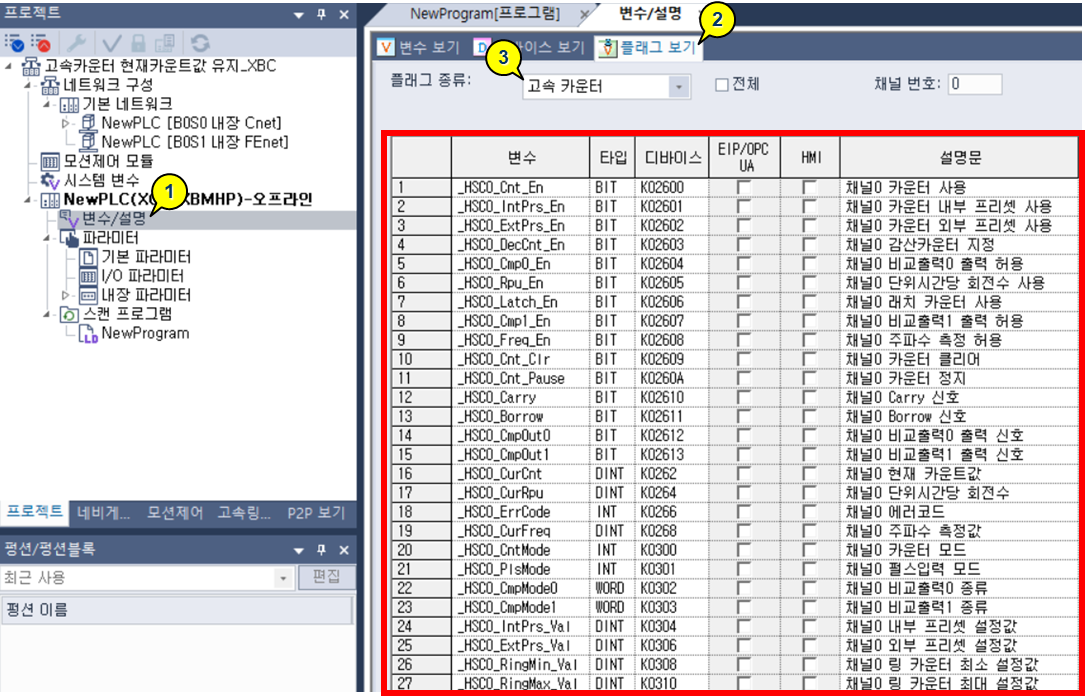Click the 채널 번호 input field
This screenshot has width=1085, height=696.
[x=974, y=84]
